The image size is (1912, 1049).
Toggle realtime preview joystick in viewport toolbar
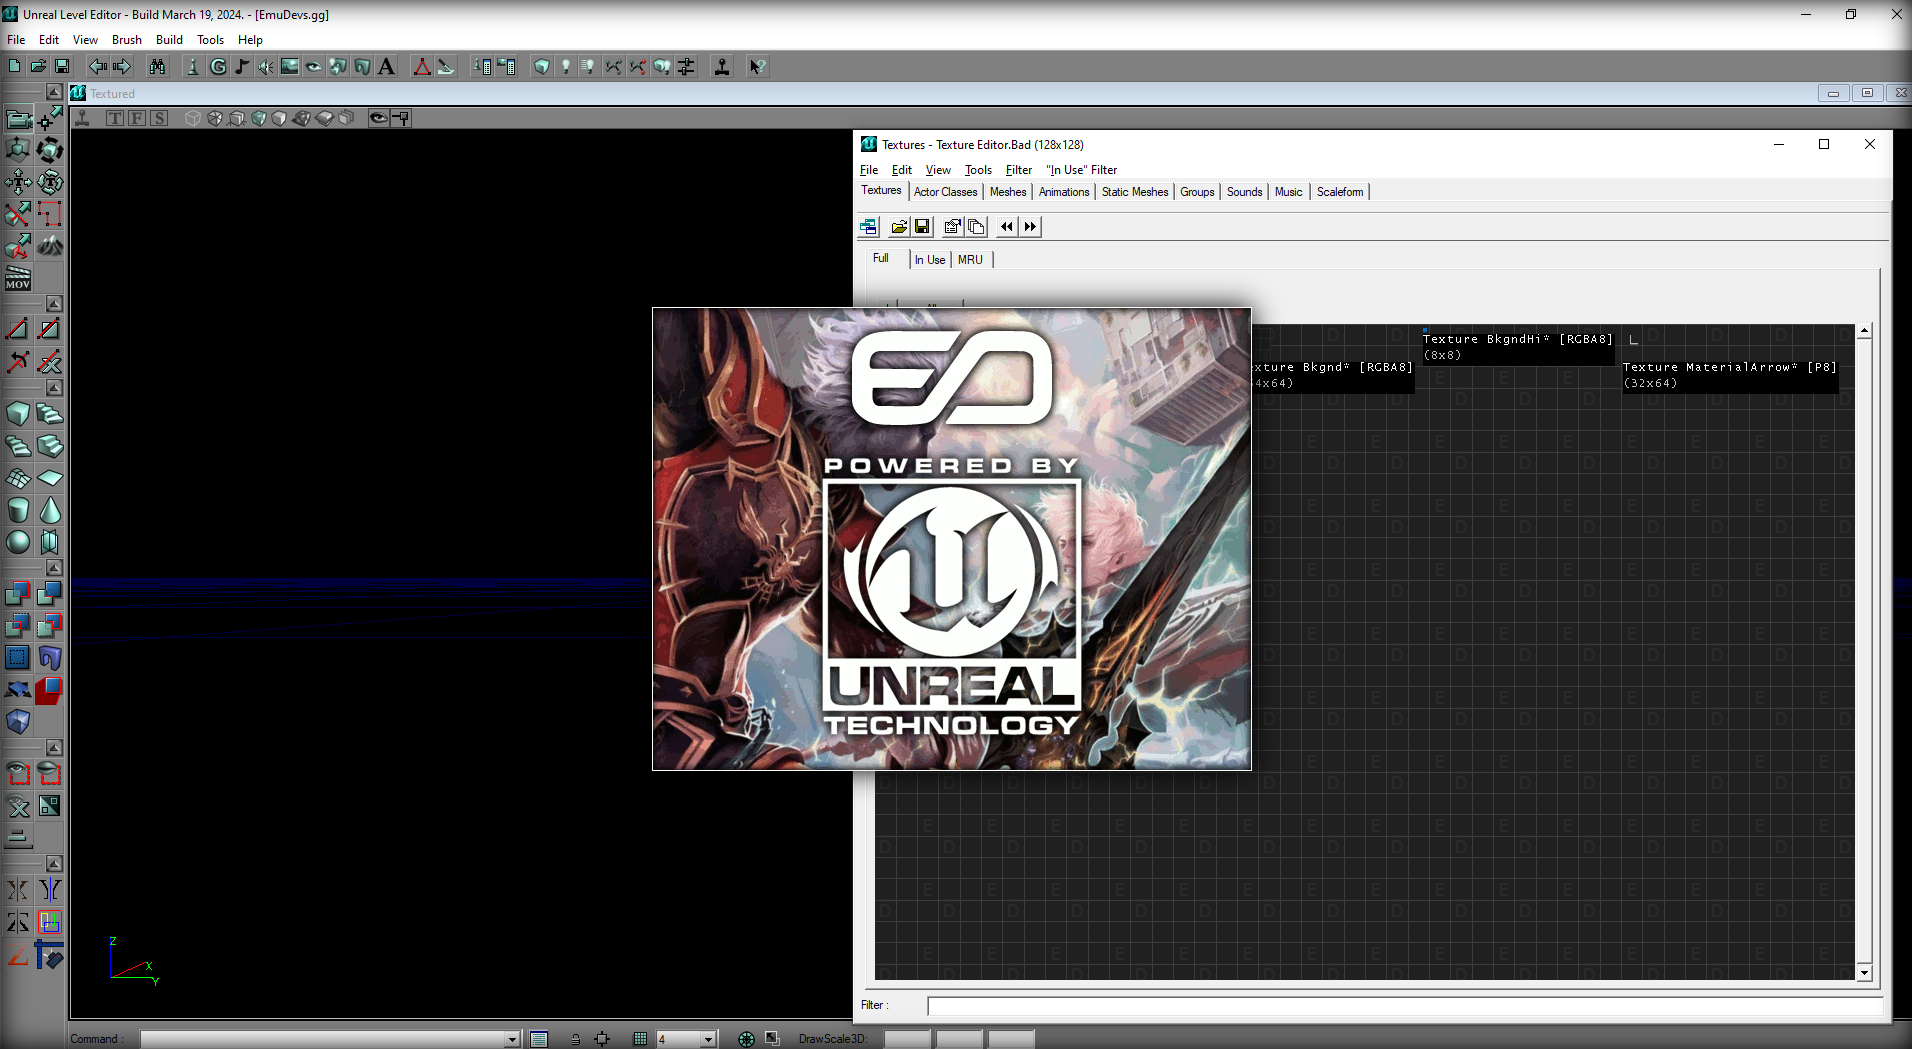point(83,118)
